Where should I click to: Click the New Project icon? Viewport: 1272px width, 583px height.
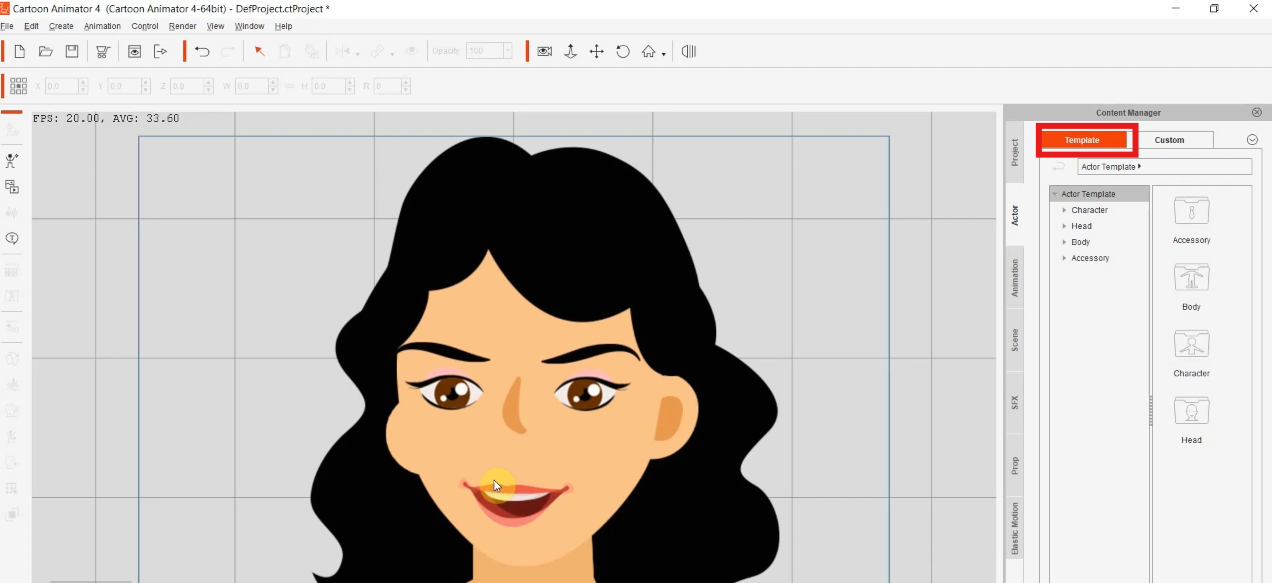pos(19,51)
